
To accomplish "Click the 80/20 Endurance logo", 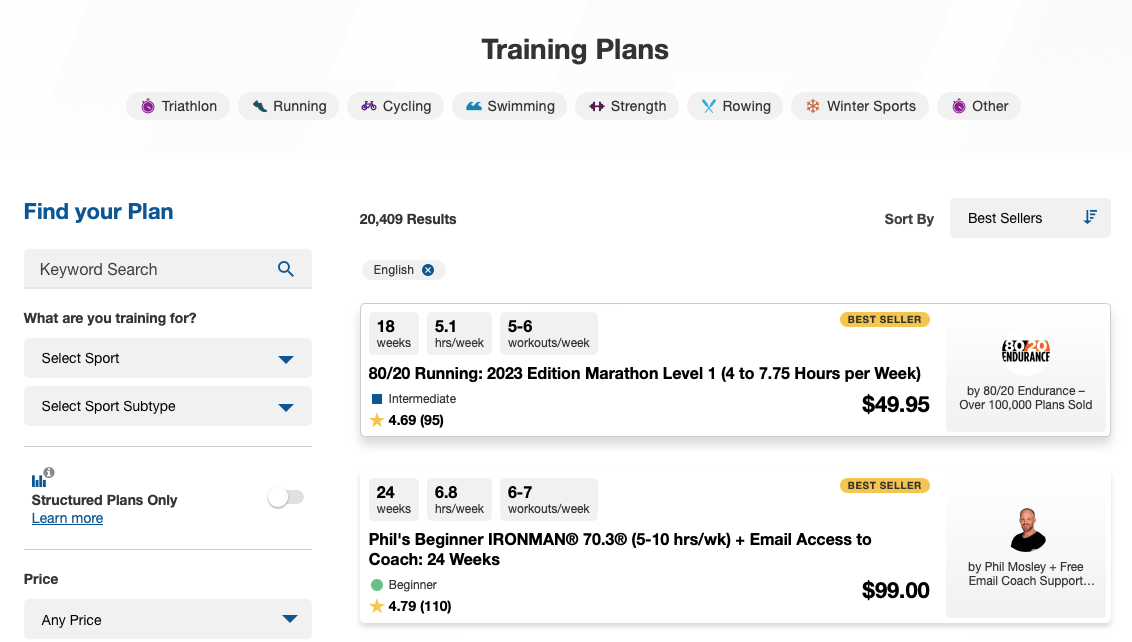I will click(1026, 351).
